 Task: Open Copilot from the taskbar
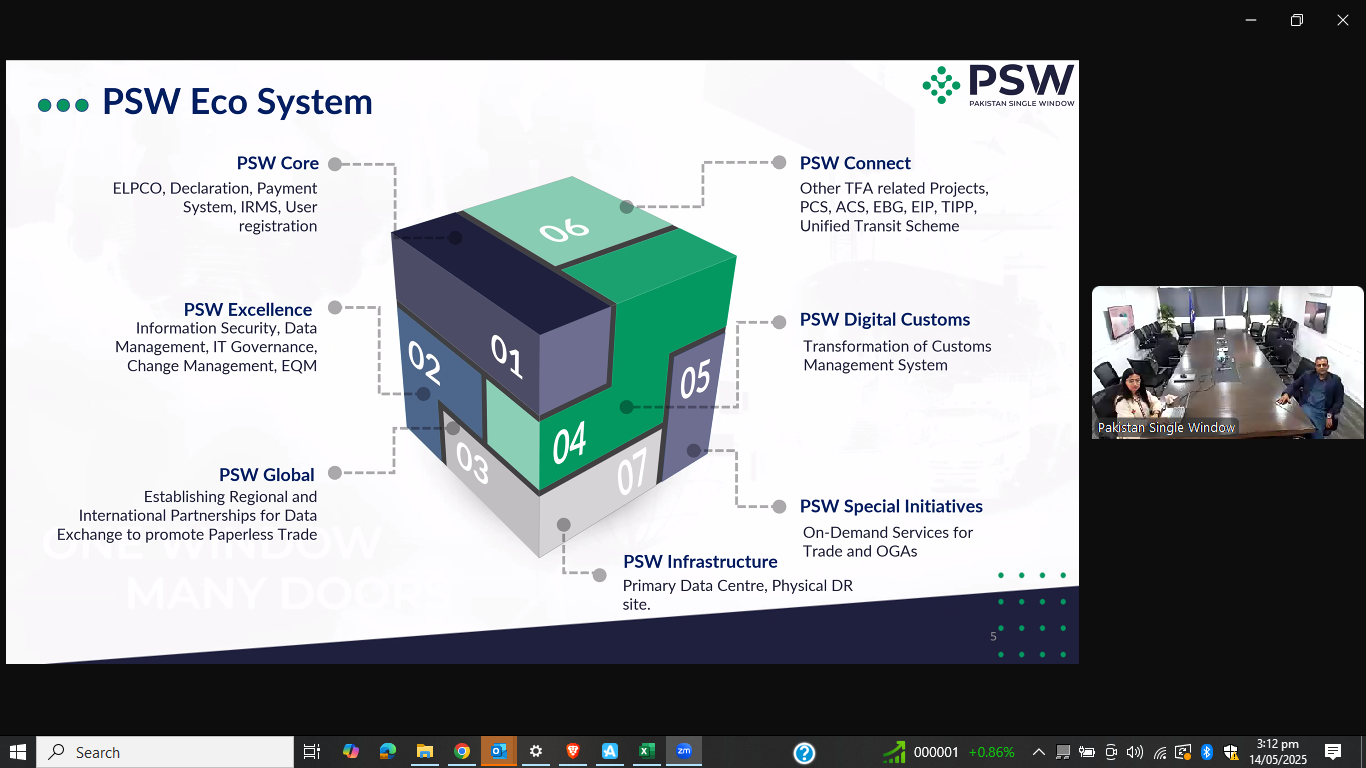point(351,752)
